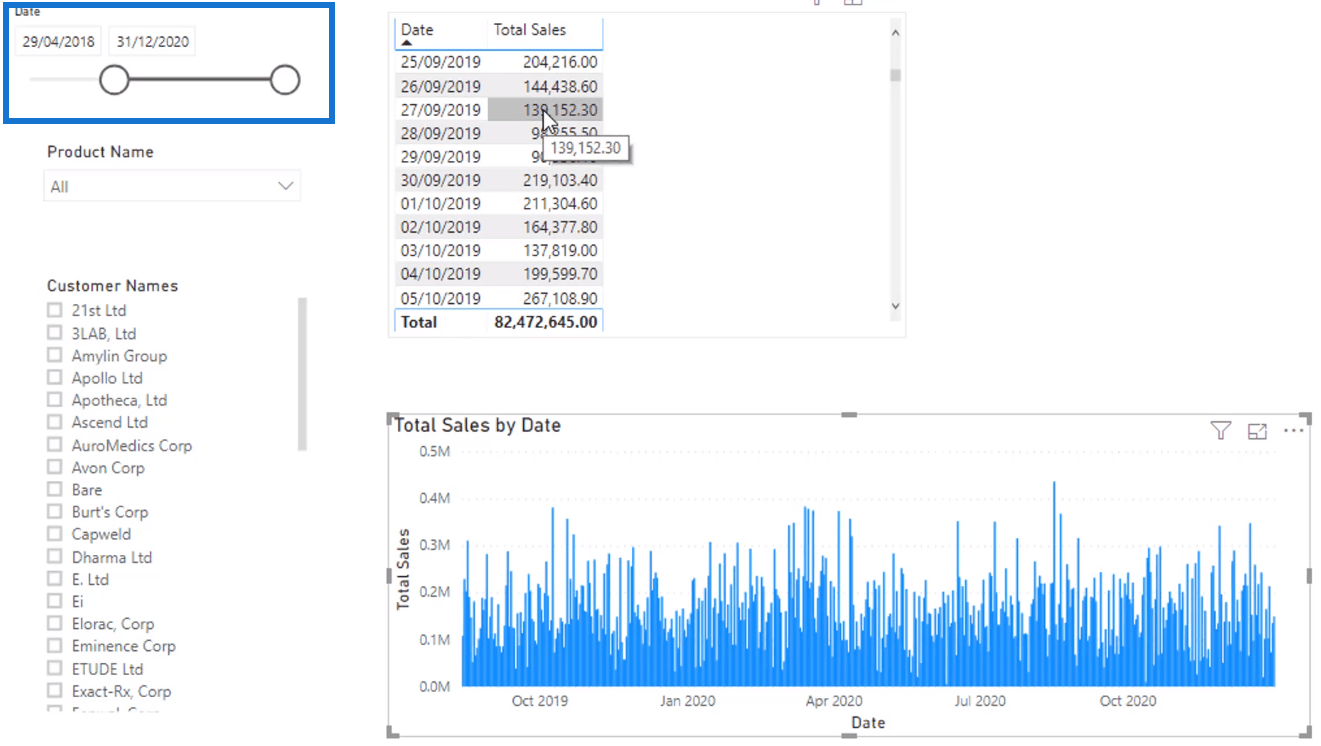
Task: Open focus mode for Total Sales chart
Action: (1257, 431)
